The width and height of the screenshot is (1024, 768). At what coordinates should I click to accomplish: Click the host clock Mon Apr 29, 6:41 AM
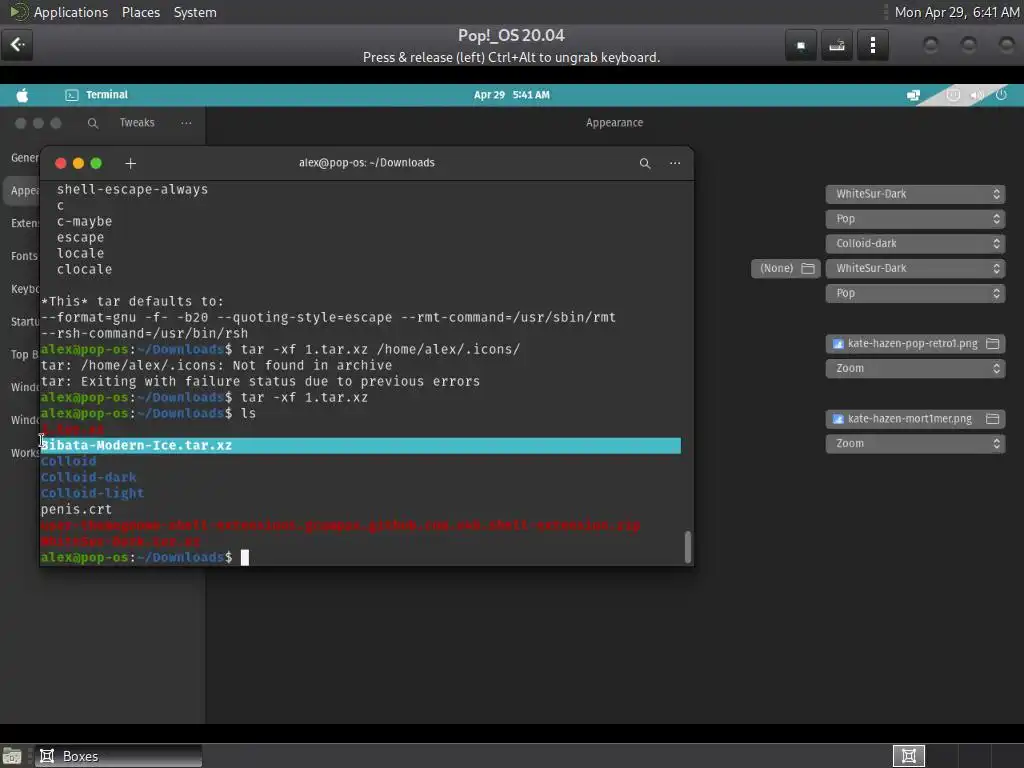[x=957, y=12]
